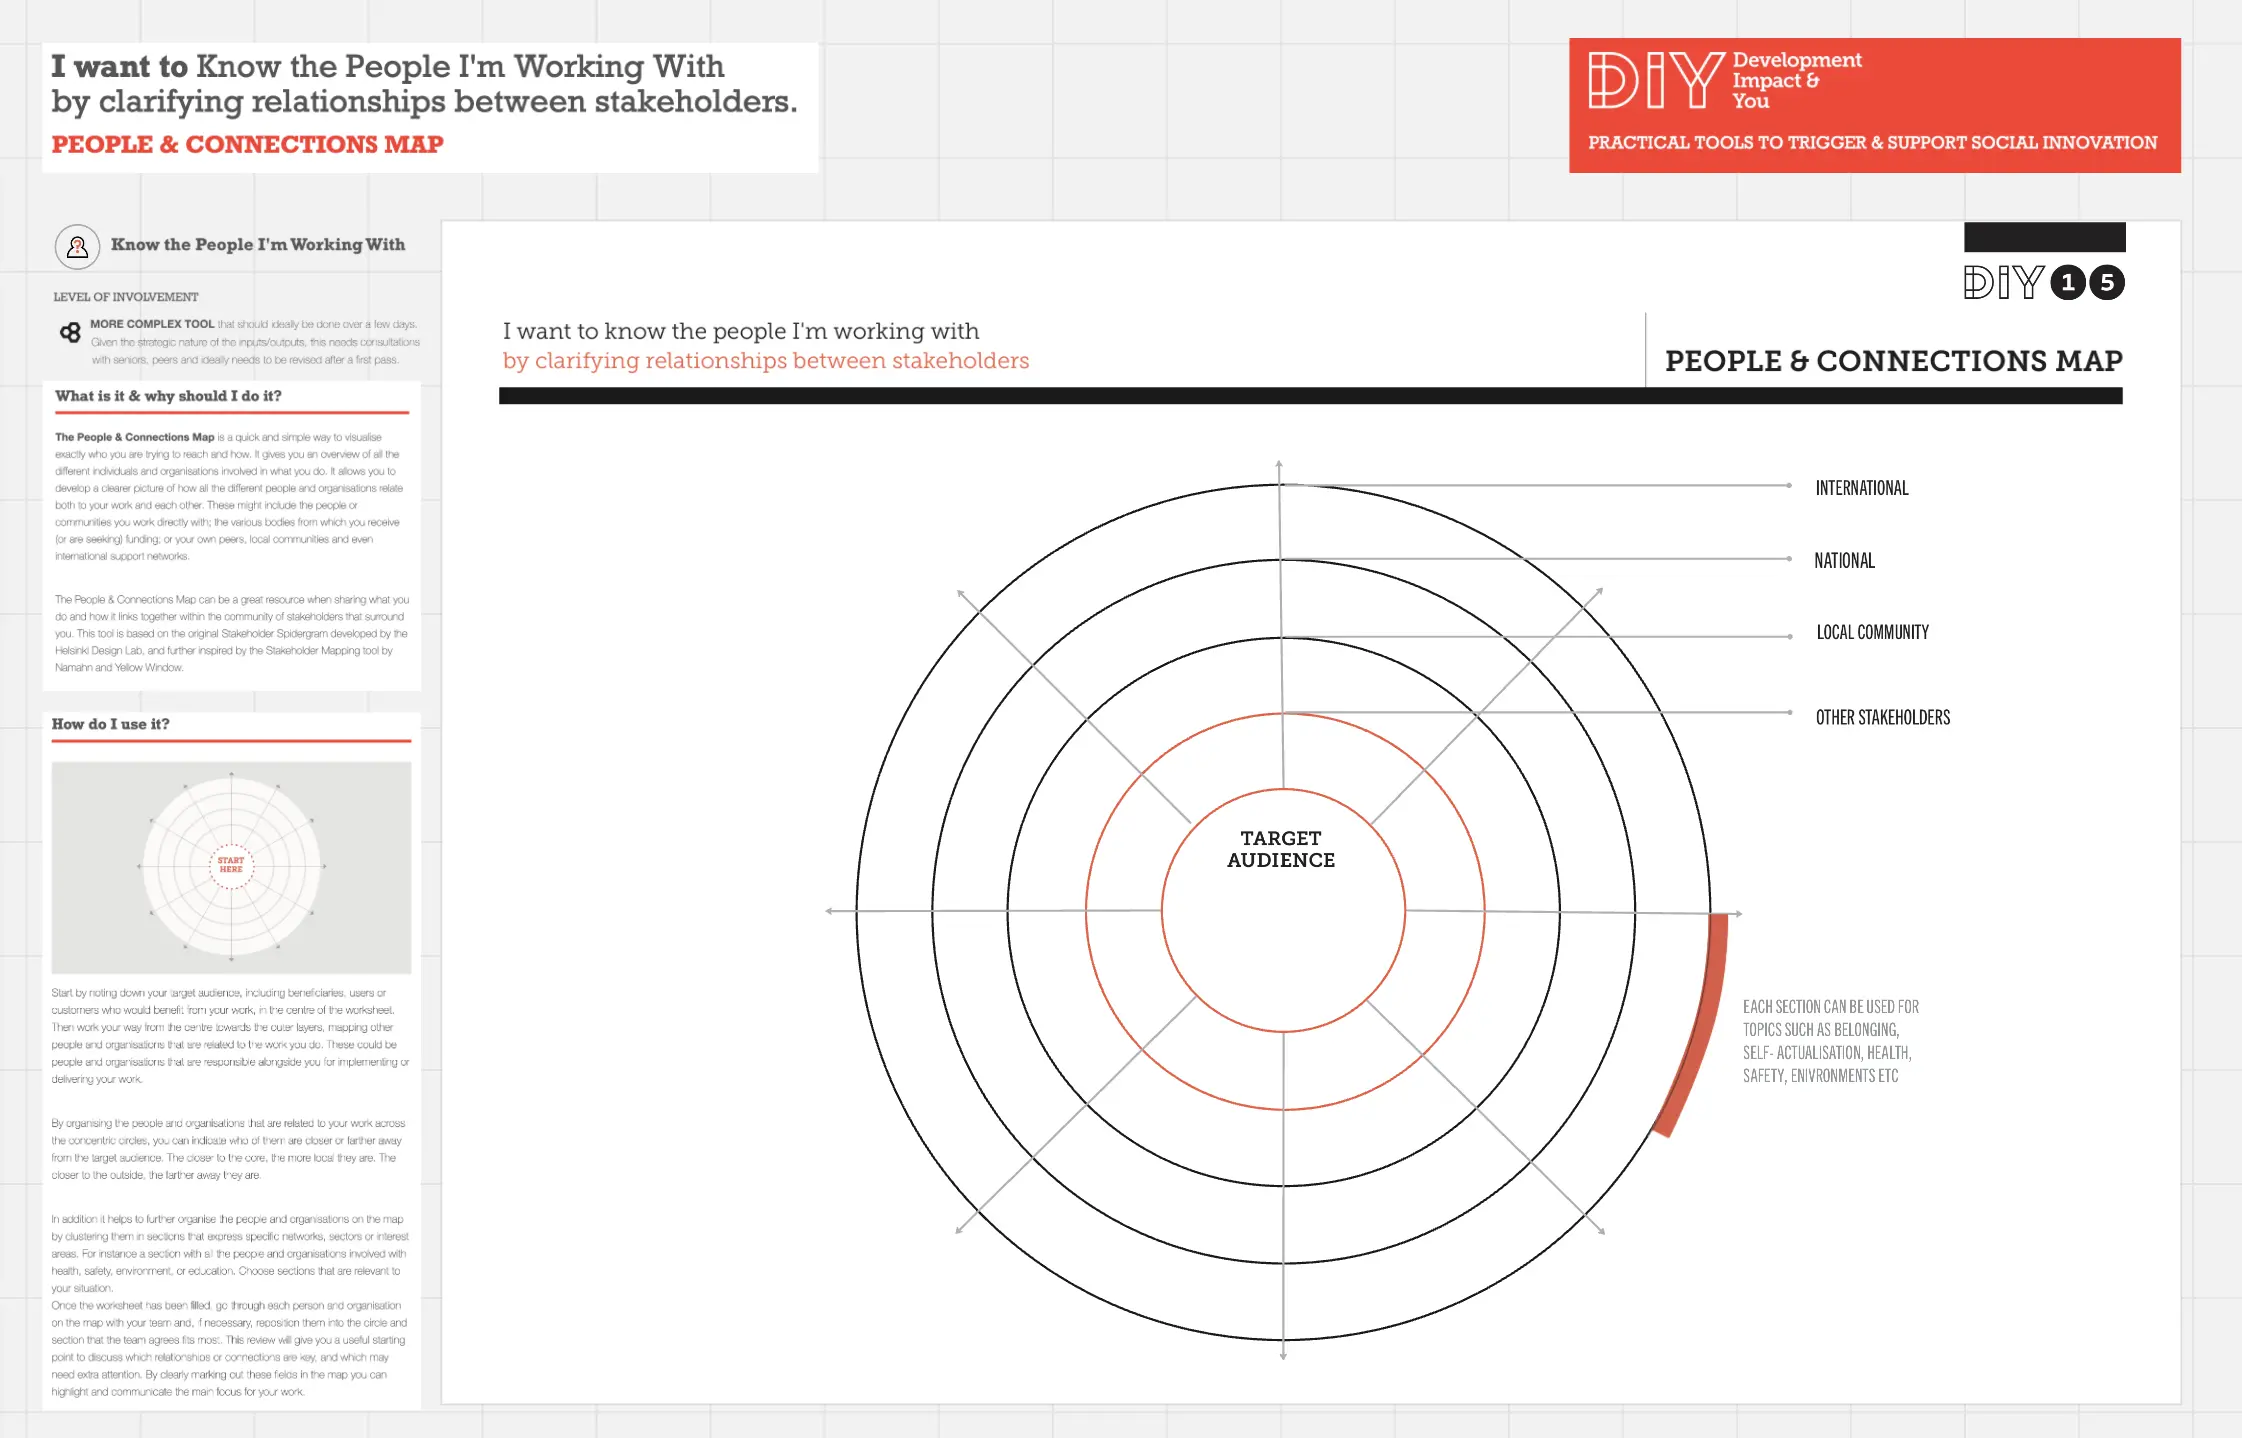Click the PRACTICAL TOOLS TO TRIGGER tagline
This screenshot has height=1438, width=2242.
click(1872, 143)
